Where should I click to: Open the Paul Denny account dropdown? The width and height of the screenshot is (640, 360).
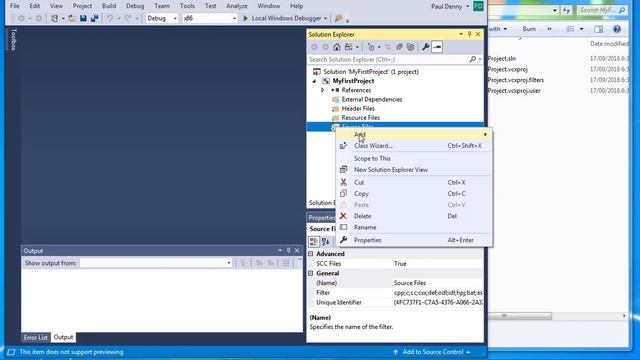468,6
